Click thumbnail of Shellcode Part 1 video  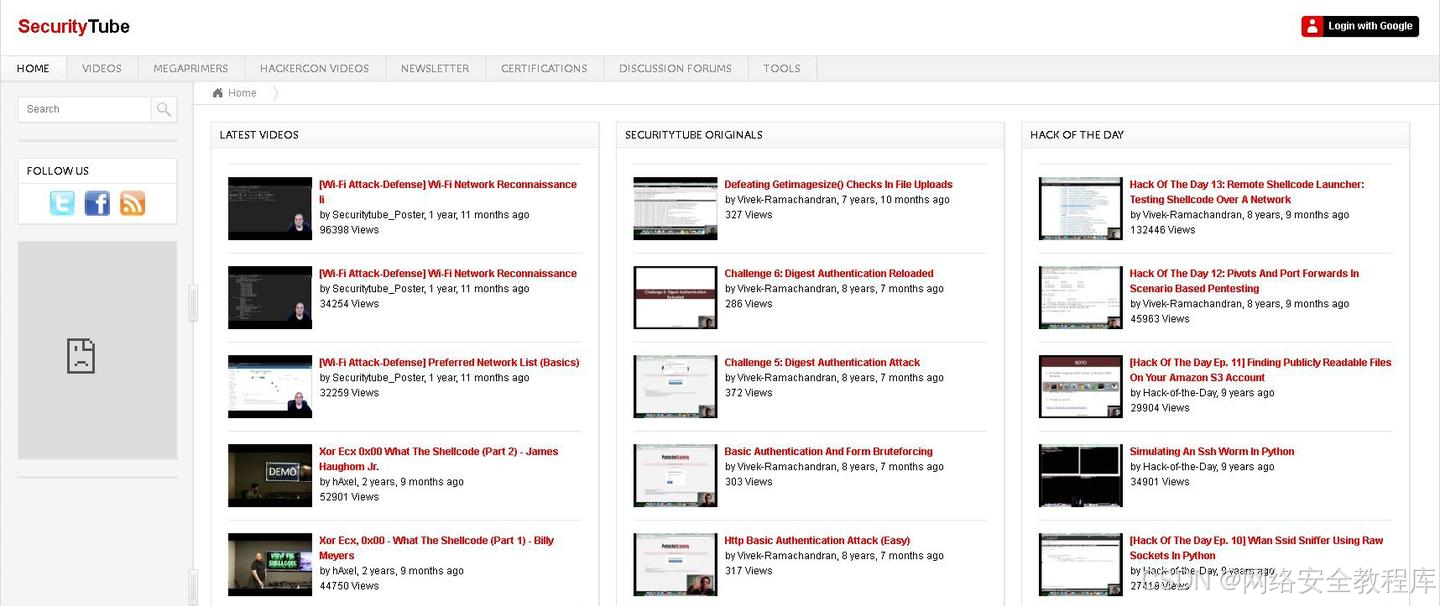pyautogui.click(x=270, y=564)
